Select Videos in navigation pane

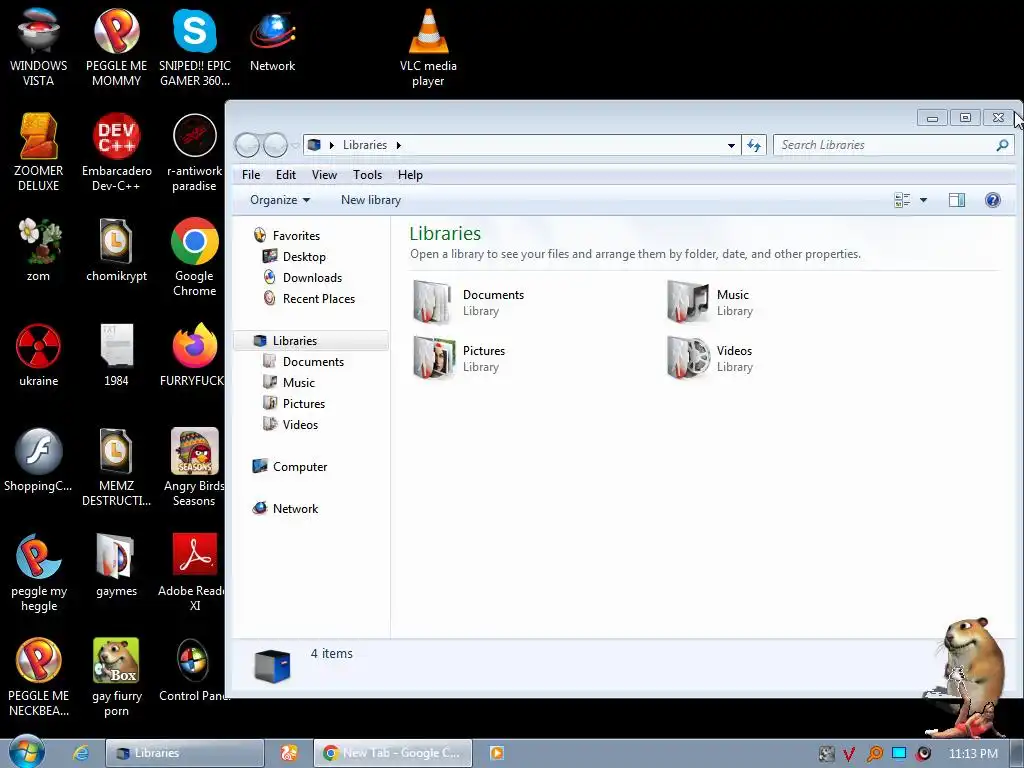click(300, 424)
